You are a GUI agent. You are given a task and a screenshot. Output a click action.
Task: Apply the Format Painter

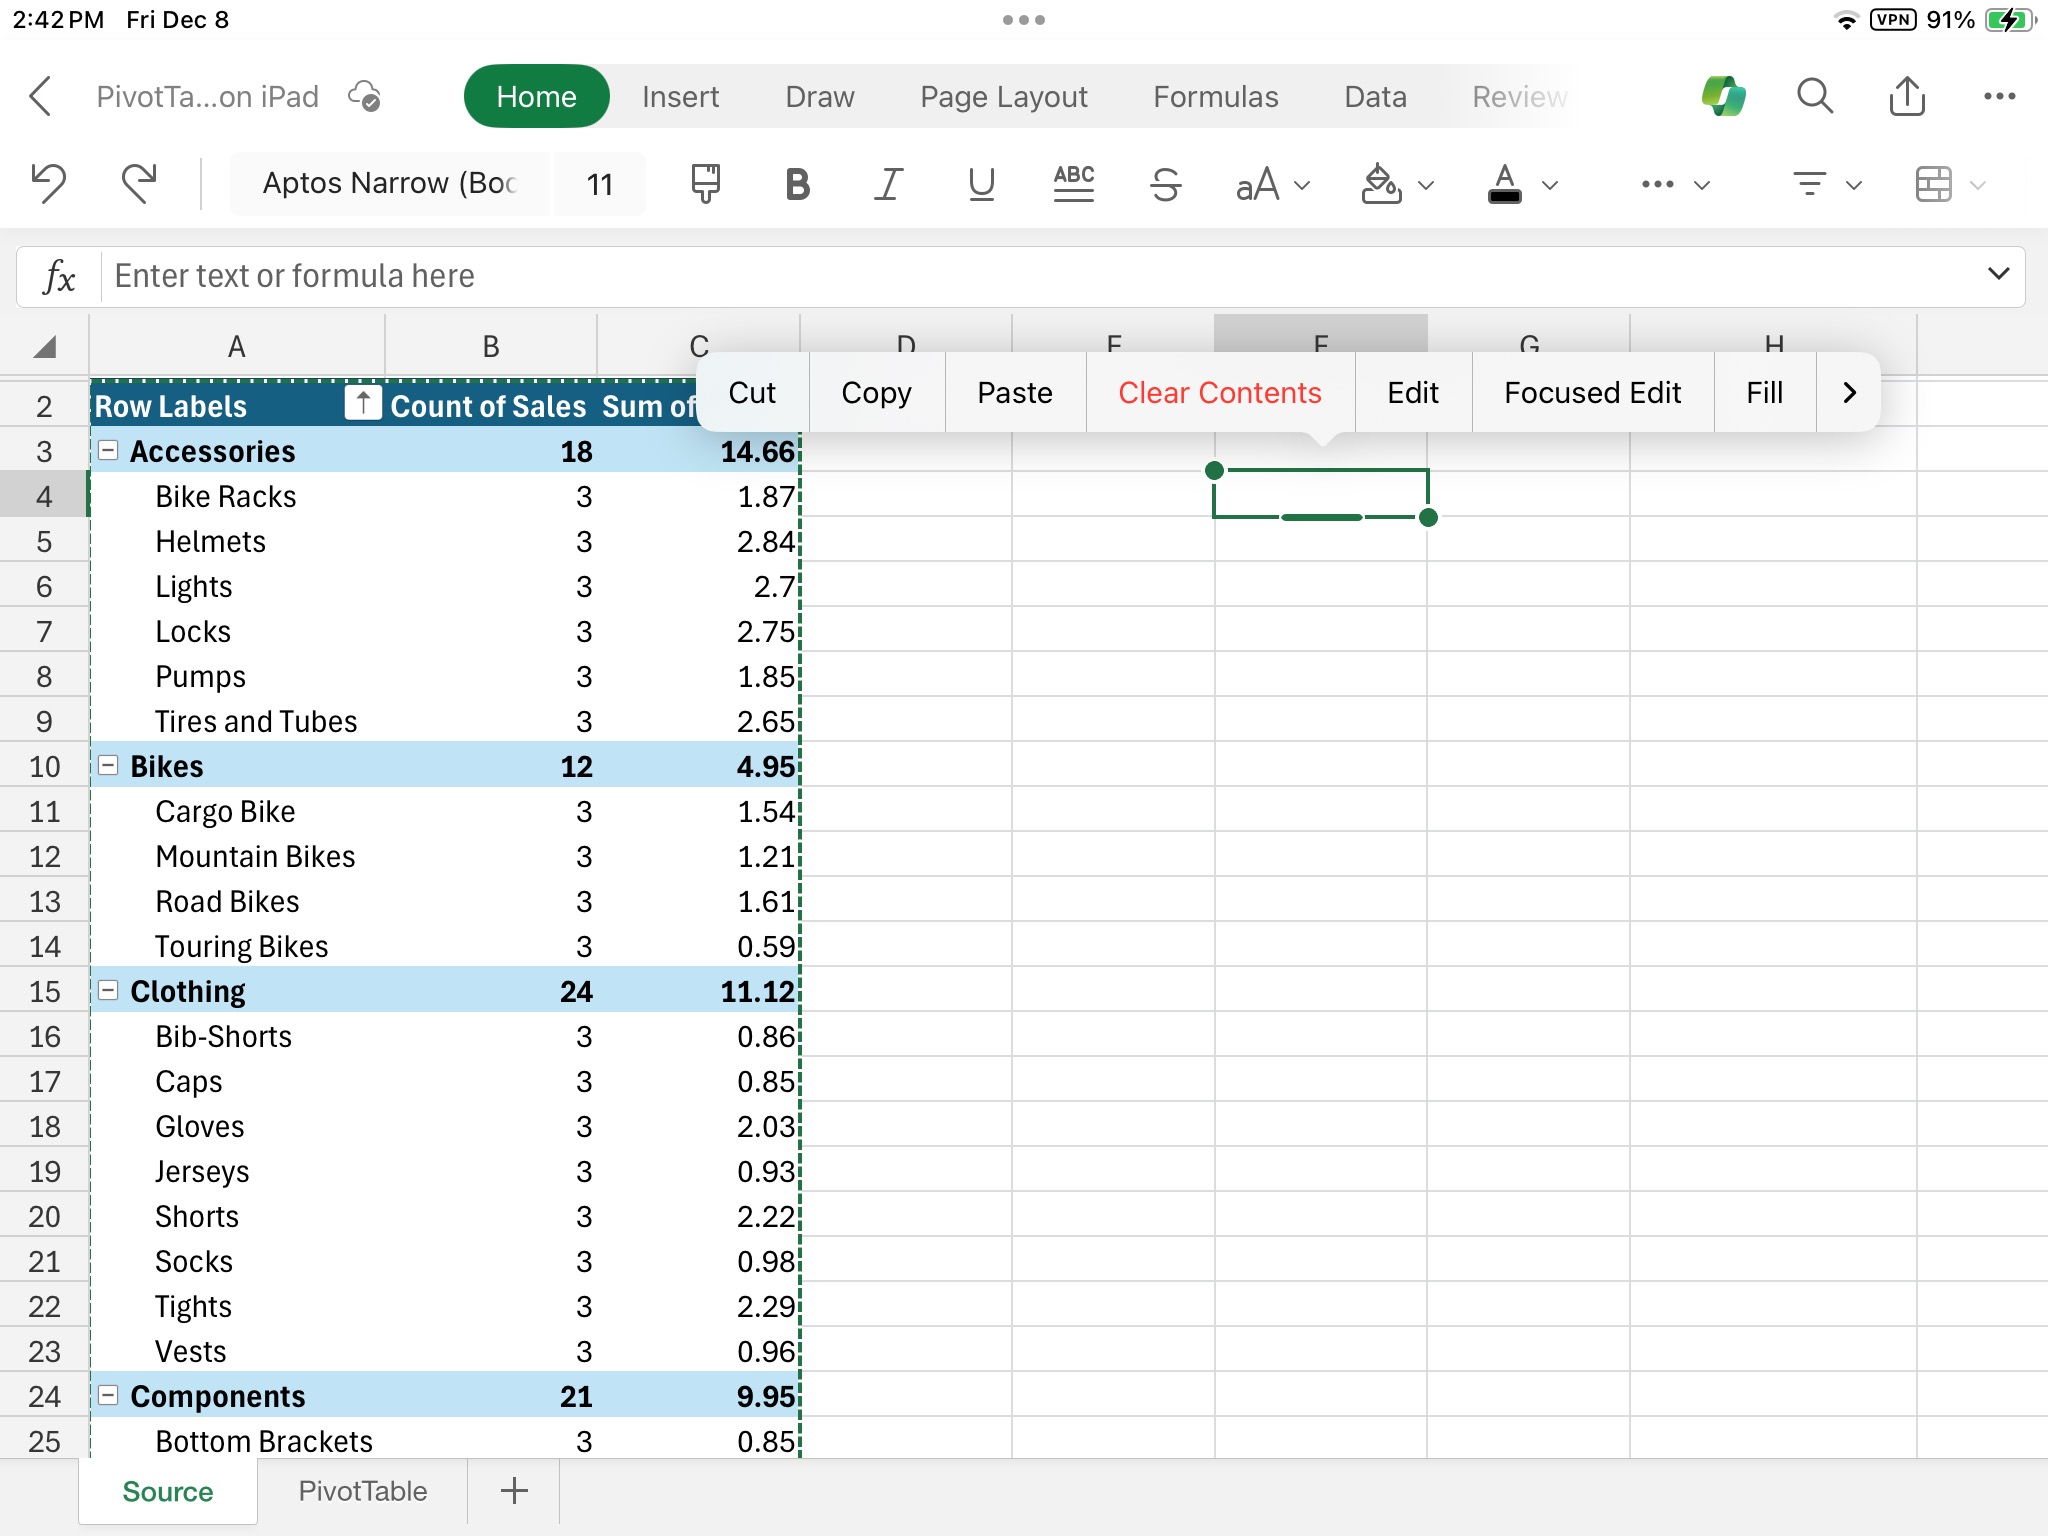(703, 183)
